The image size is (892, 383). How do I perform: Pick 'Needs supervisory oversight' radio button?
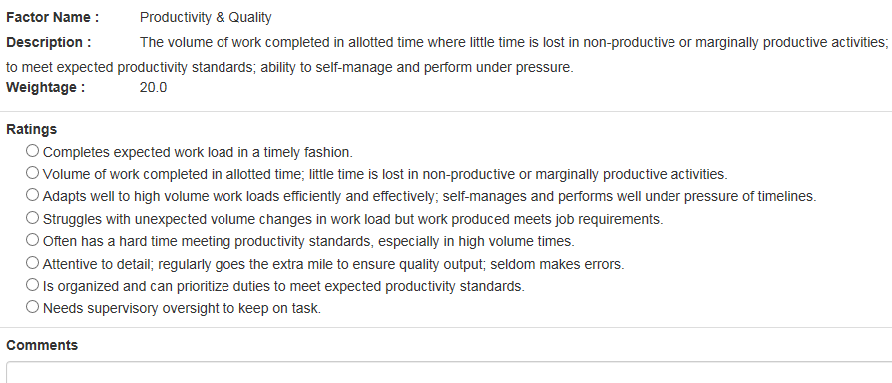(32, 307)
